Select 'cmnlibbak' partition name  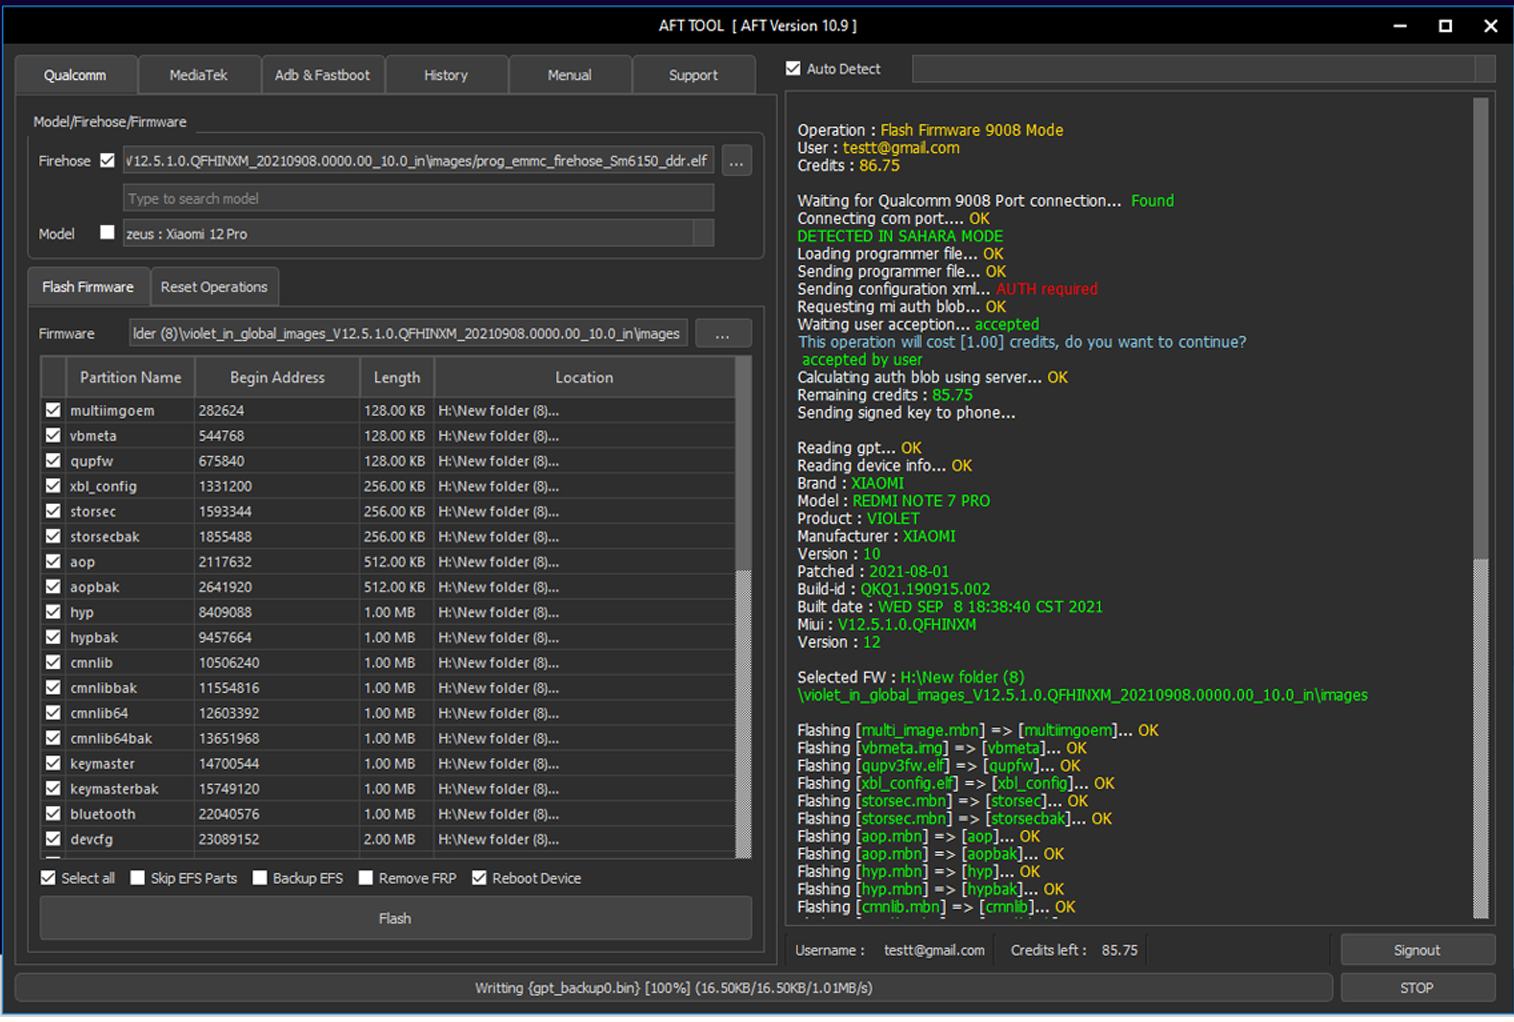tap(104, 688)
